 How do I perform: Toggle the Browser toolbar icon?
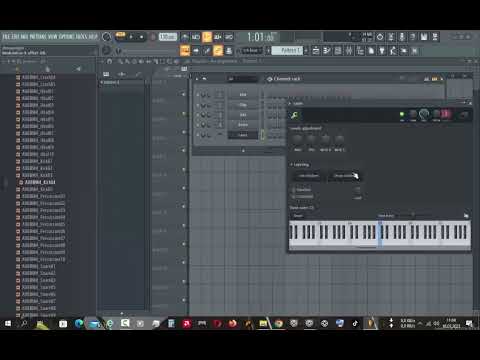click(360, 51)
